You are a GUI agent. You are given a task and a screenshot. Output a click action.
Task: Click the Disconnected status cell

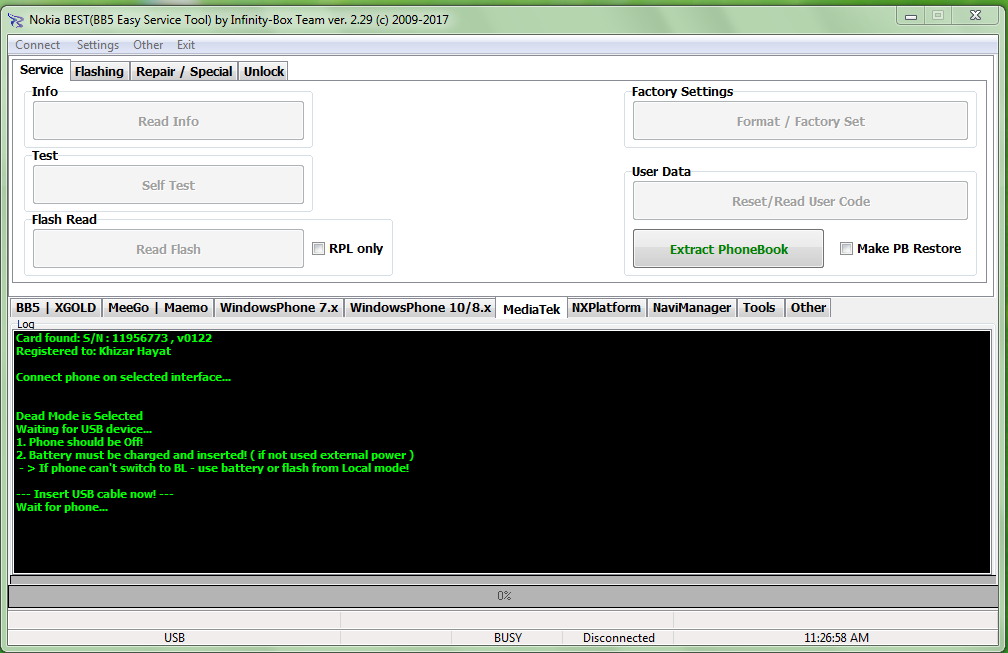click(618, 638)
